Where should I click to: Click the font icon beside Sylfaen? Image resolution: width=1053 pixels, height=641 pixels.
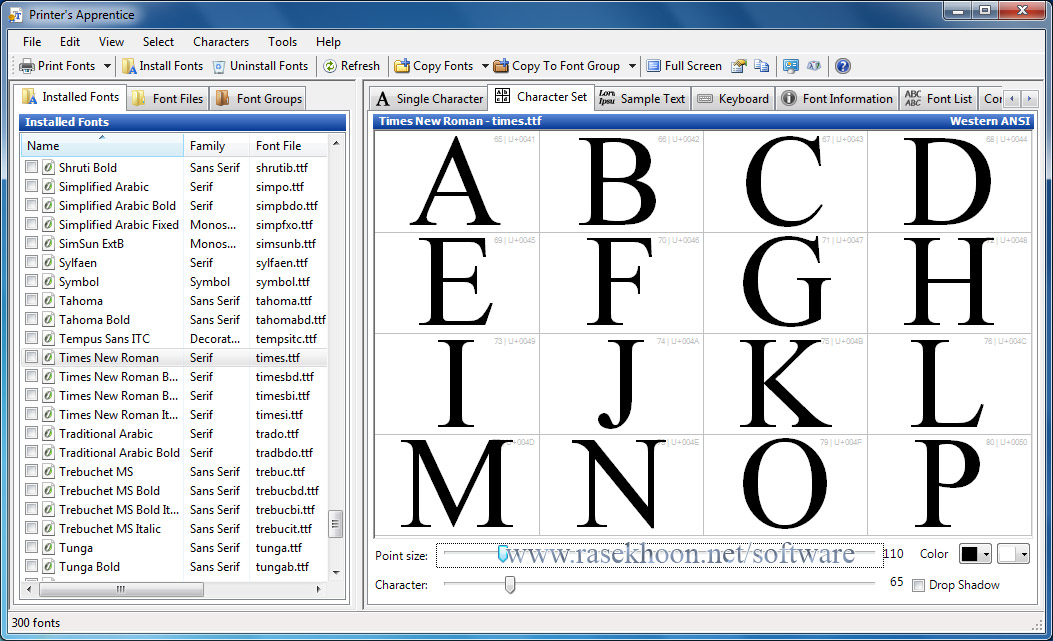point(48,263)
